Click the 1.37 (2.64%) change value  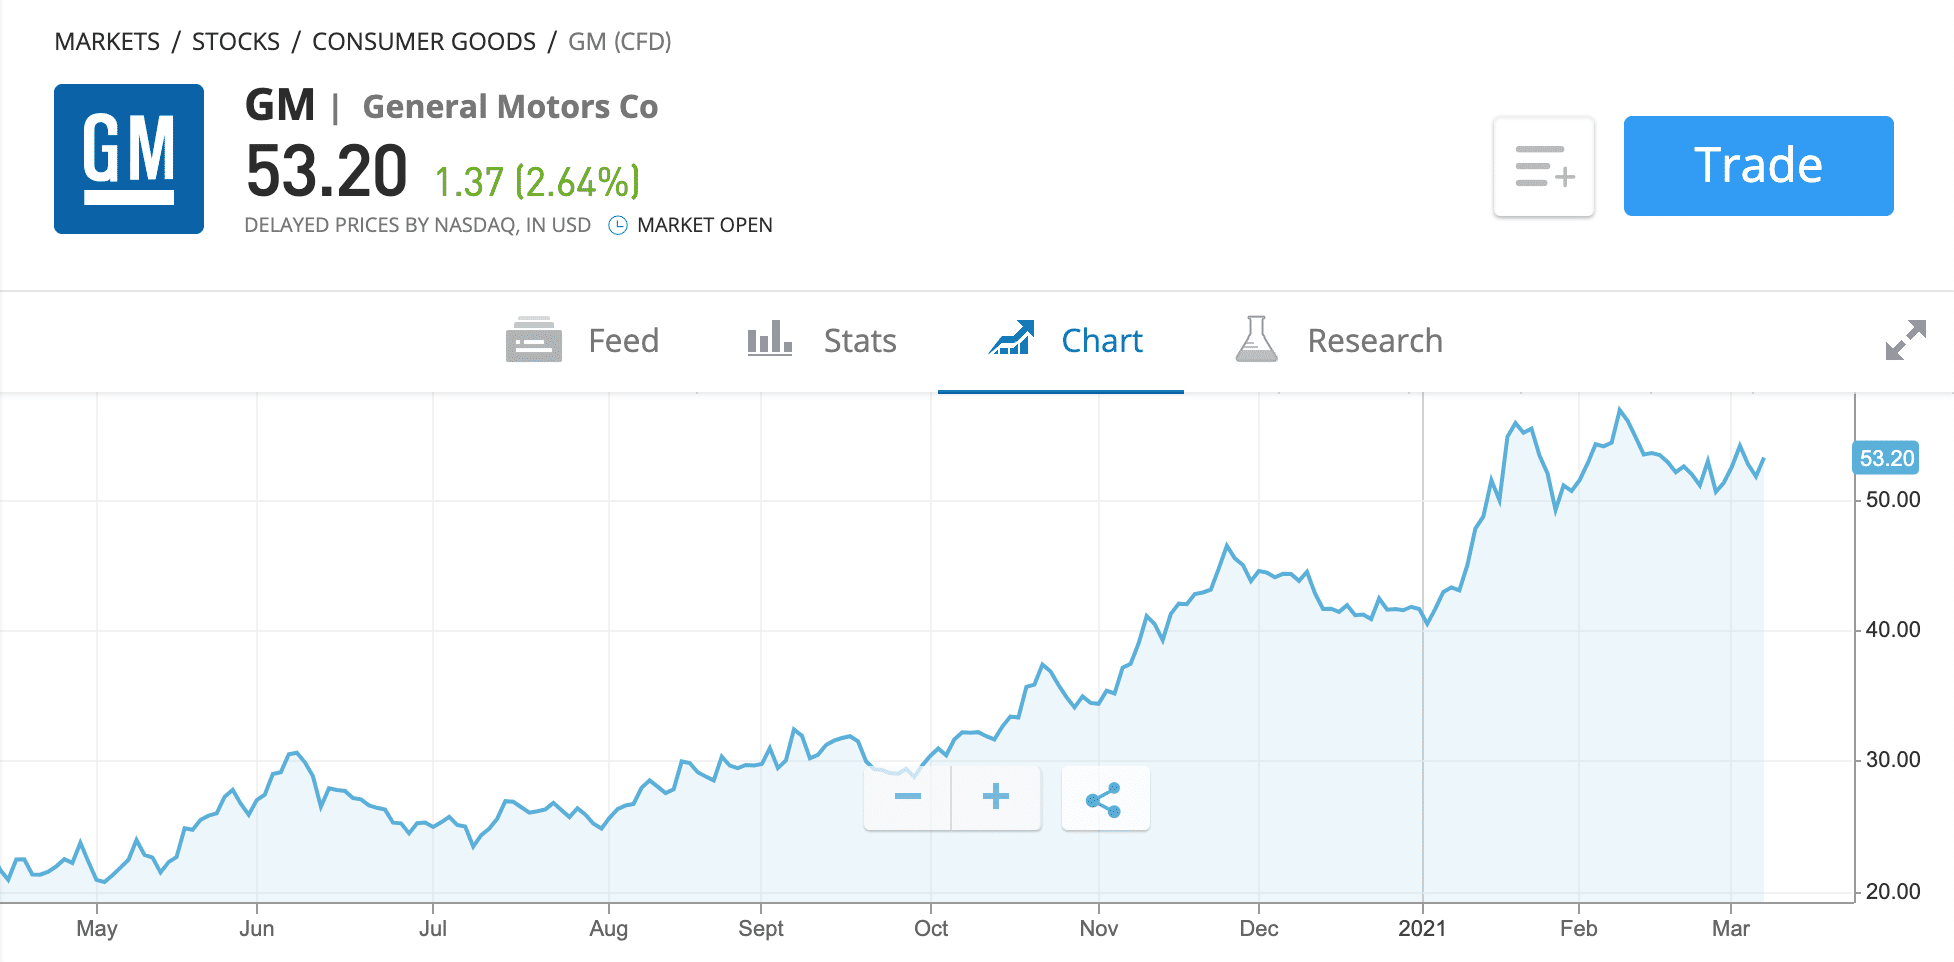pos(537,182)
